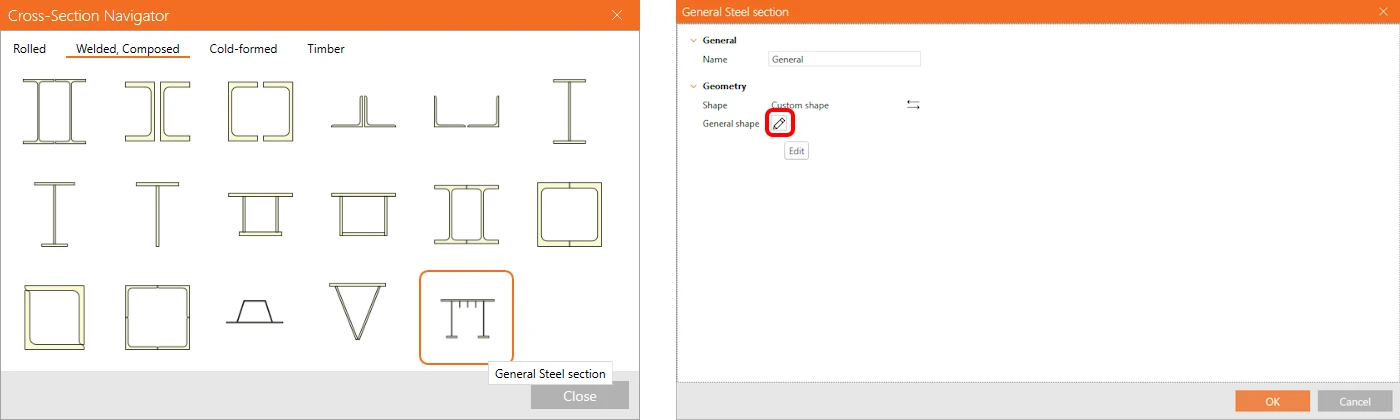
Task: Select the welded T section
Action: pos(157,214)
